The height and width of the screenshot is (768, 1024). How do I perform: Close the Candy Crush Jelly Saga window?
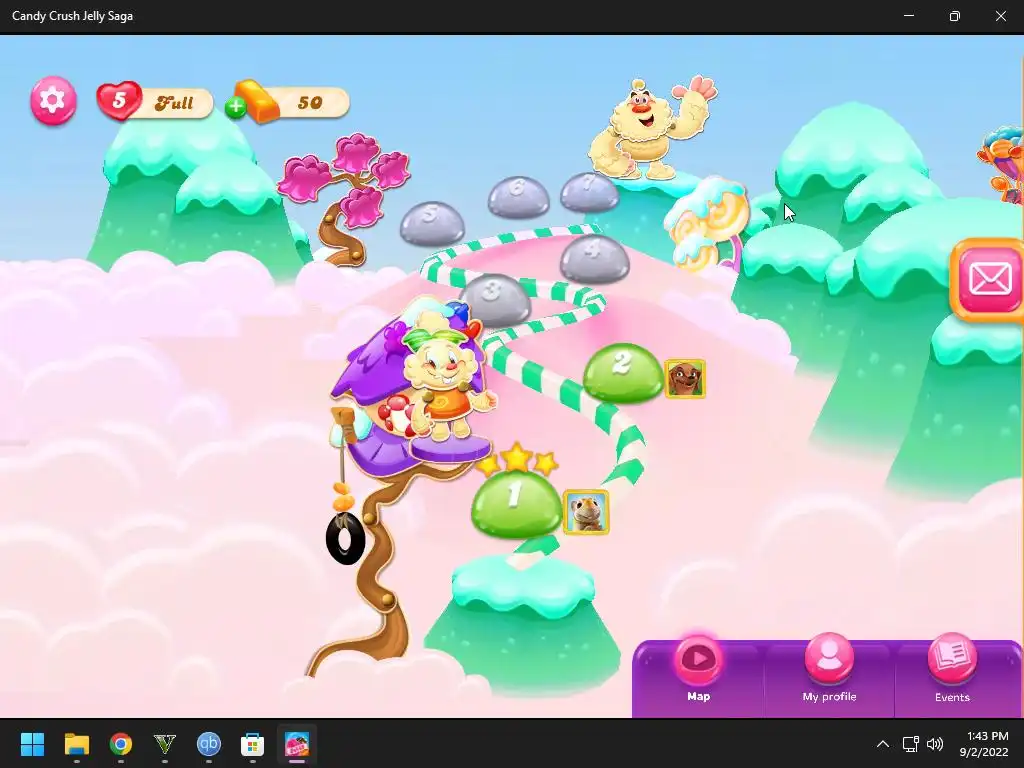1000,16
